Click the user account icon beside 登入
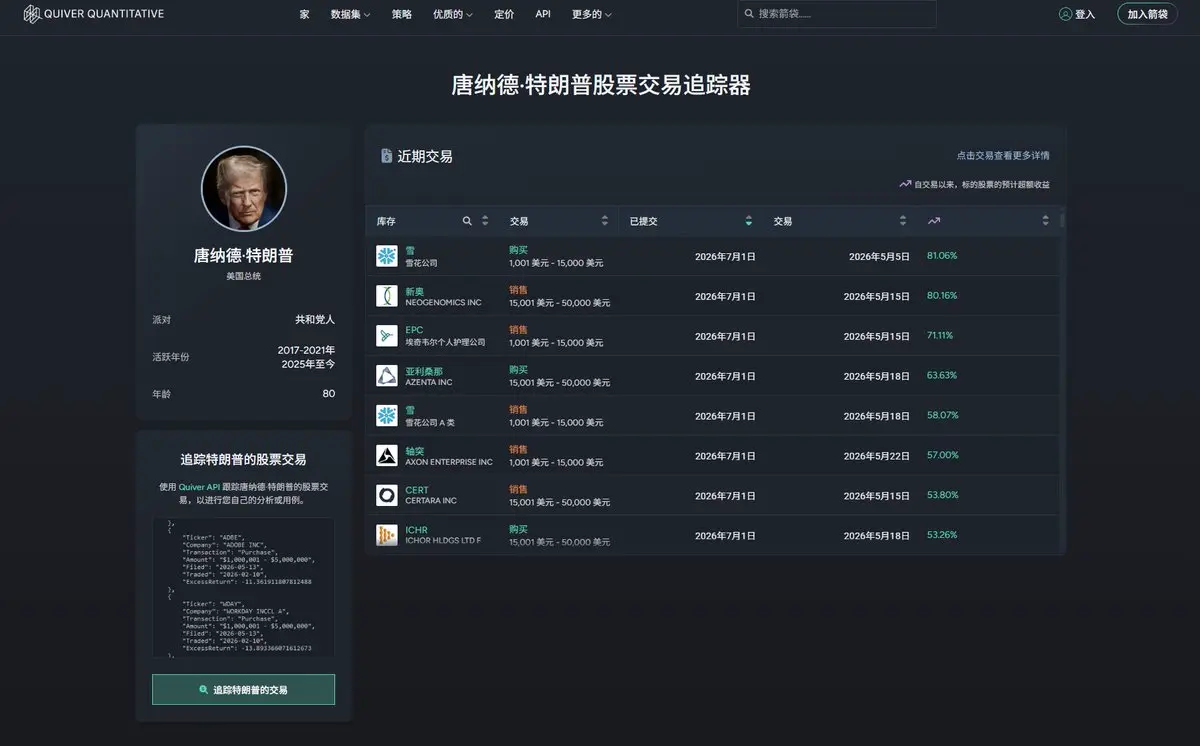This screenshot has width=1200, height=746. [x=1065, y=14]
